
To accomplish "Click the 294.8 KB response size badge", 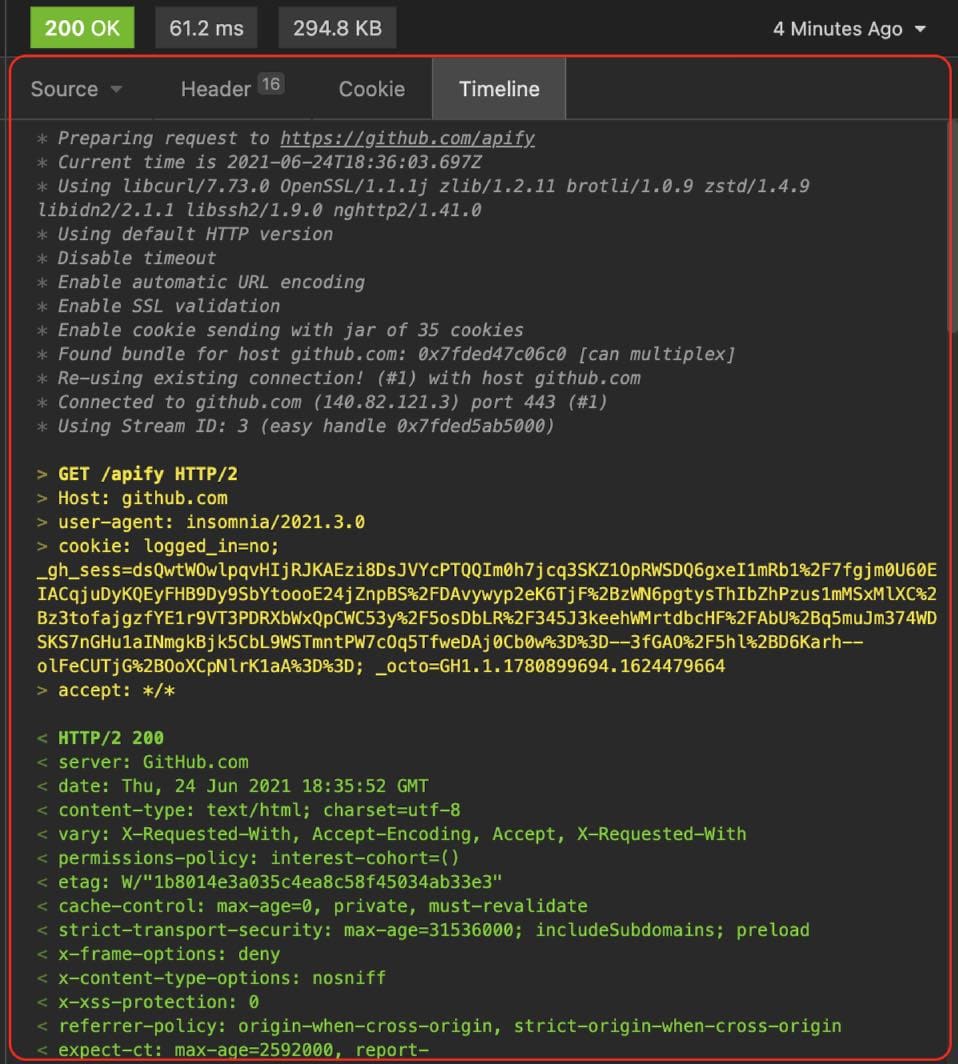I will coord(337,28).
